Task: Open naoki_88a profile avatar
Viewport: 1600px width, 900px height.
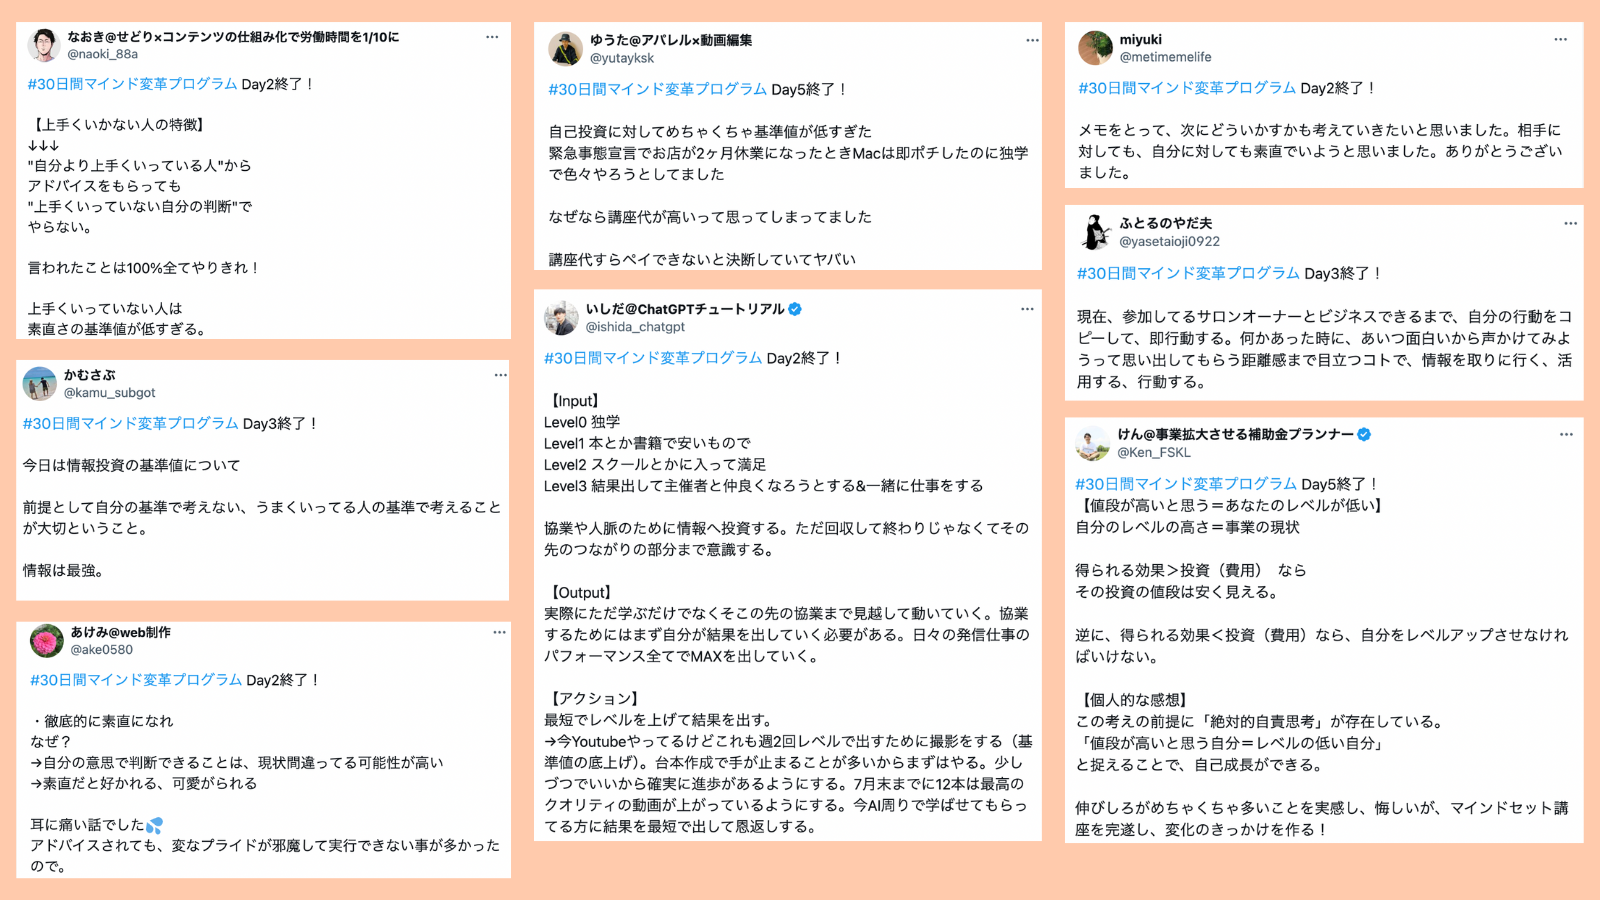Action: pyautogui.click(x=43, y=46)
